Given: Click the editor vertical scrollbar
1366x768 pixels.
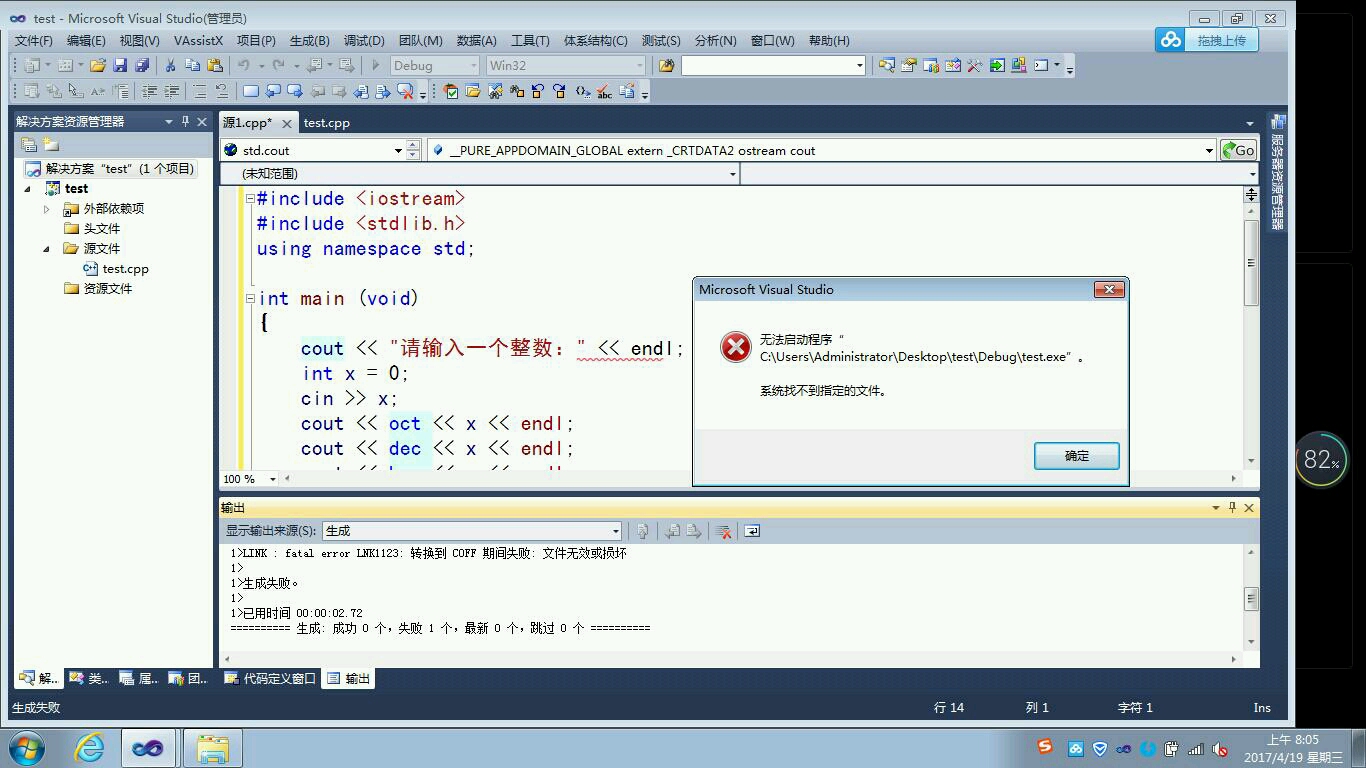Looking at the screenshot, I should point(1250,262).
